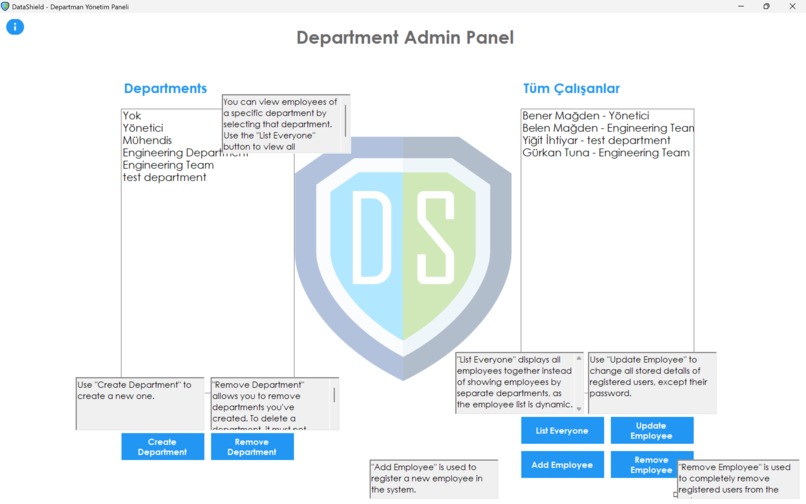Click the Update Employee help text box
The width and height of the screenshot is (806, 504).
[x=652, y=383]
